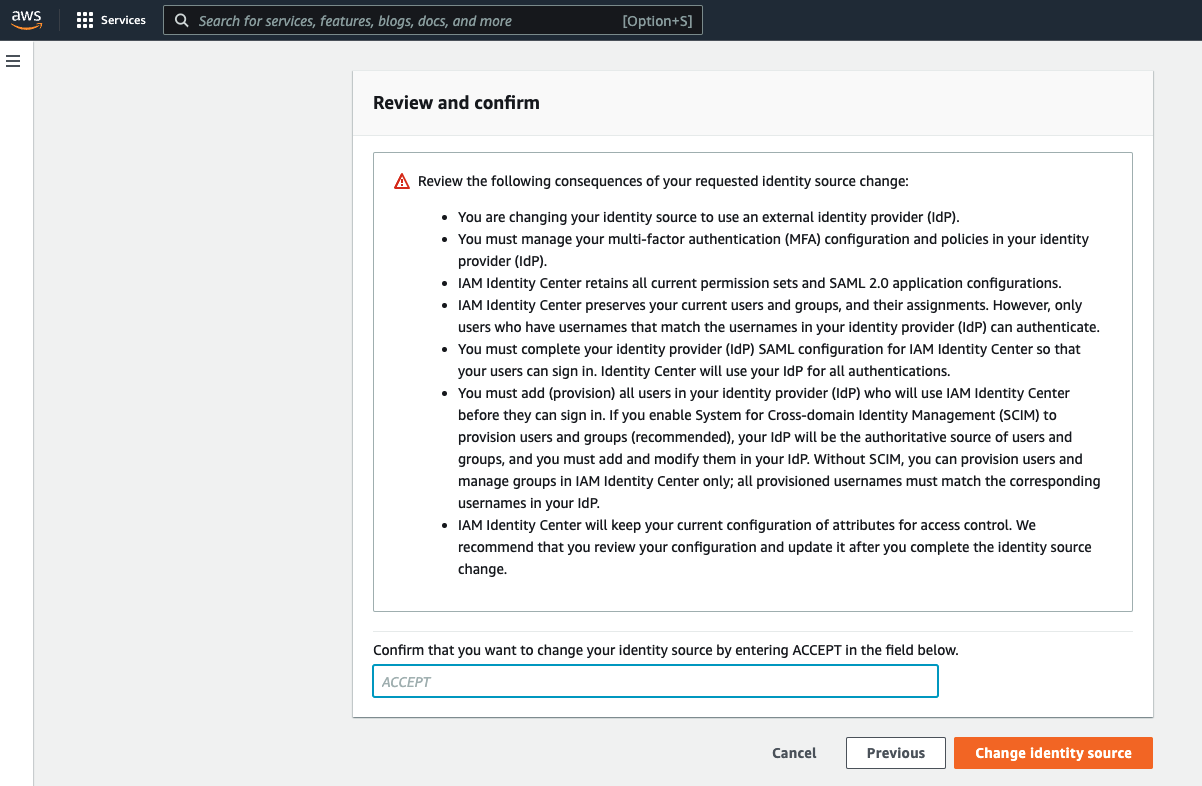Image resolution: width=1202 pixels, height=786 pixels.
Task: Go back with the Previous button
Action: [x=896, y=753]
